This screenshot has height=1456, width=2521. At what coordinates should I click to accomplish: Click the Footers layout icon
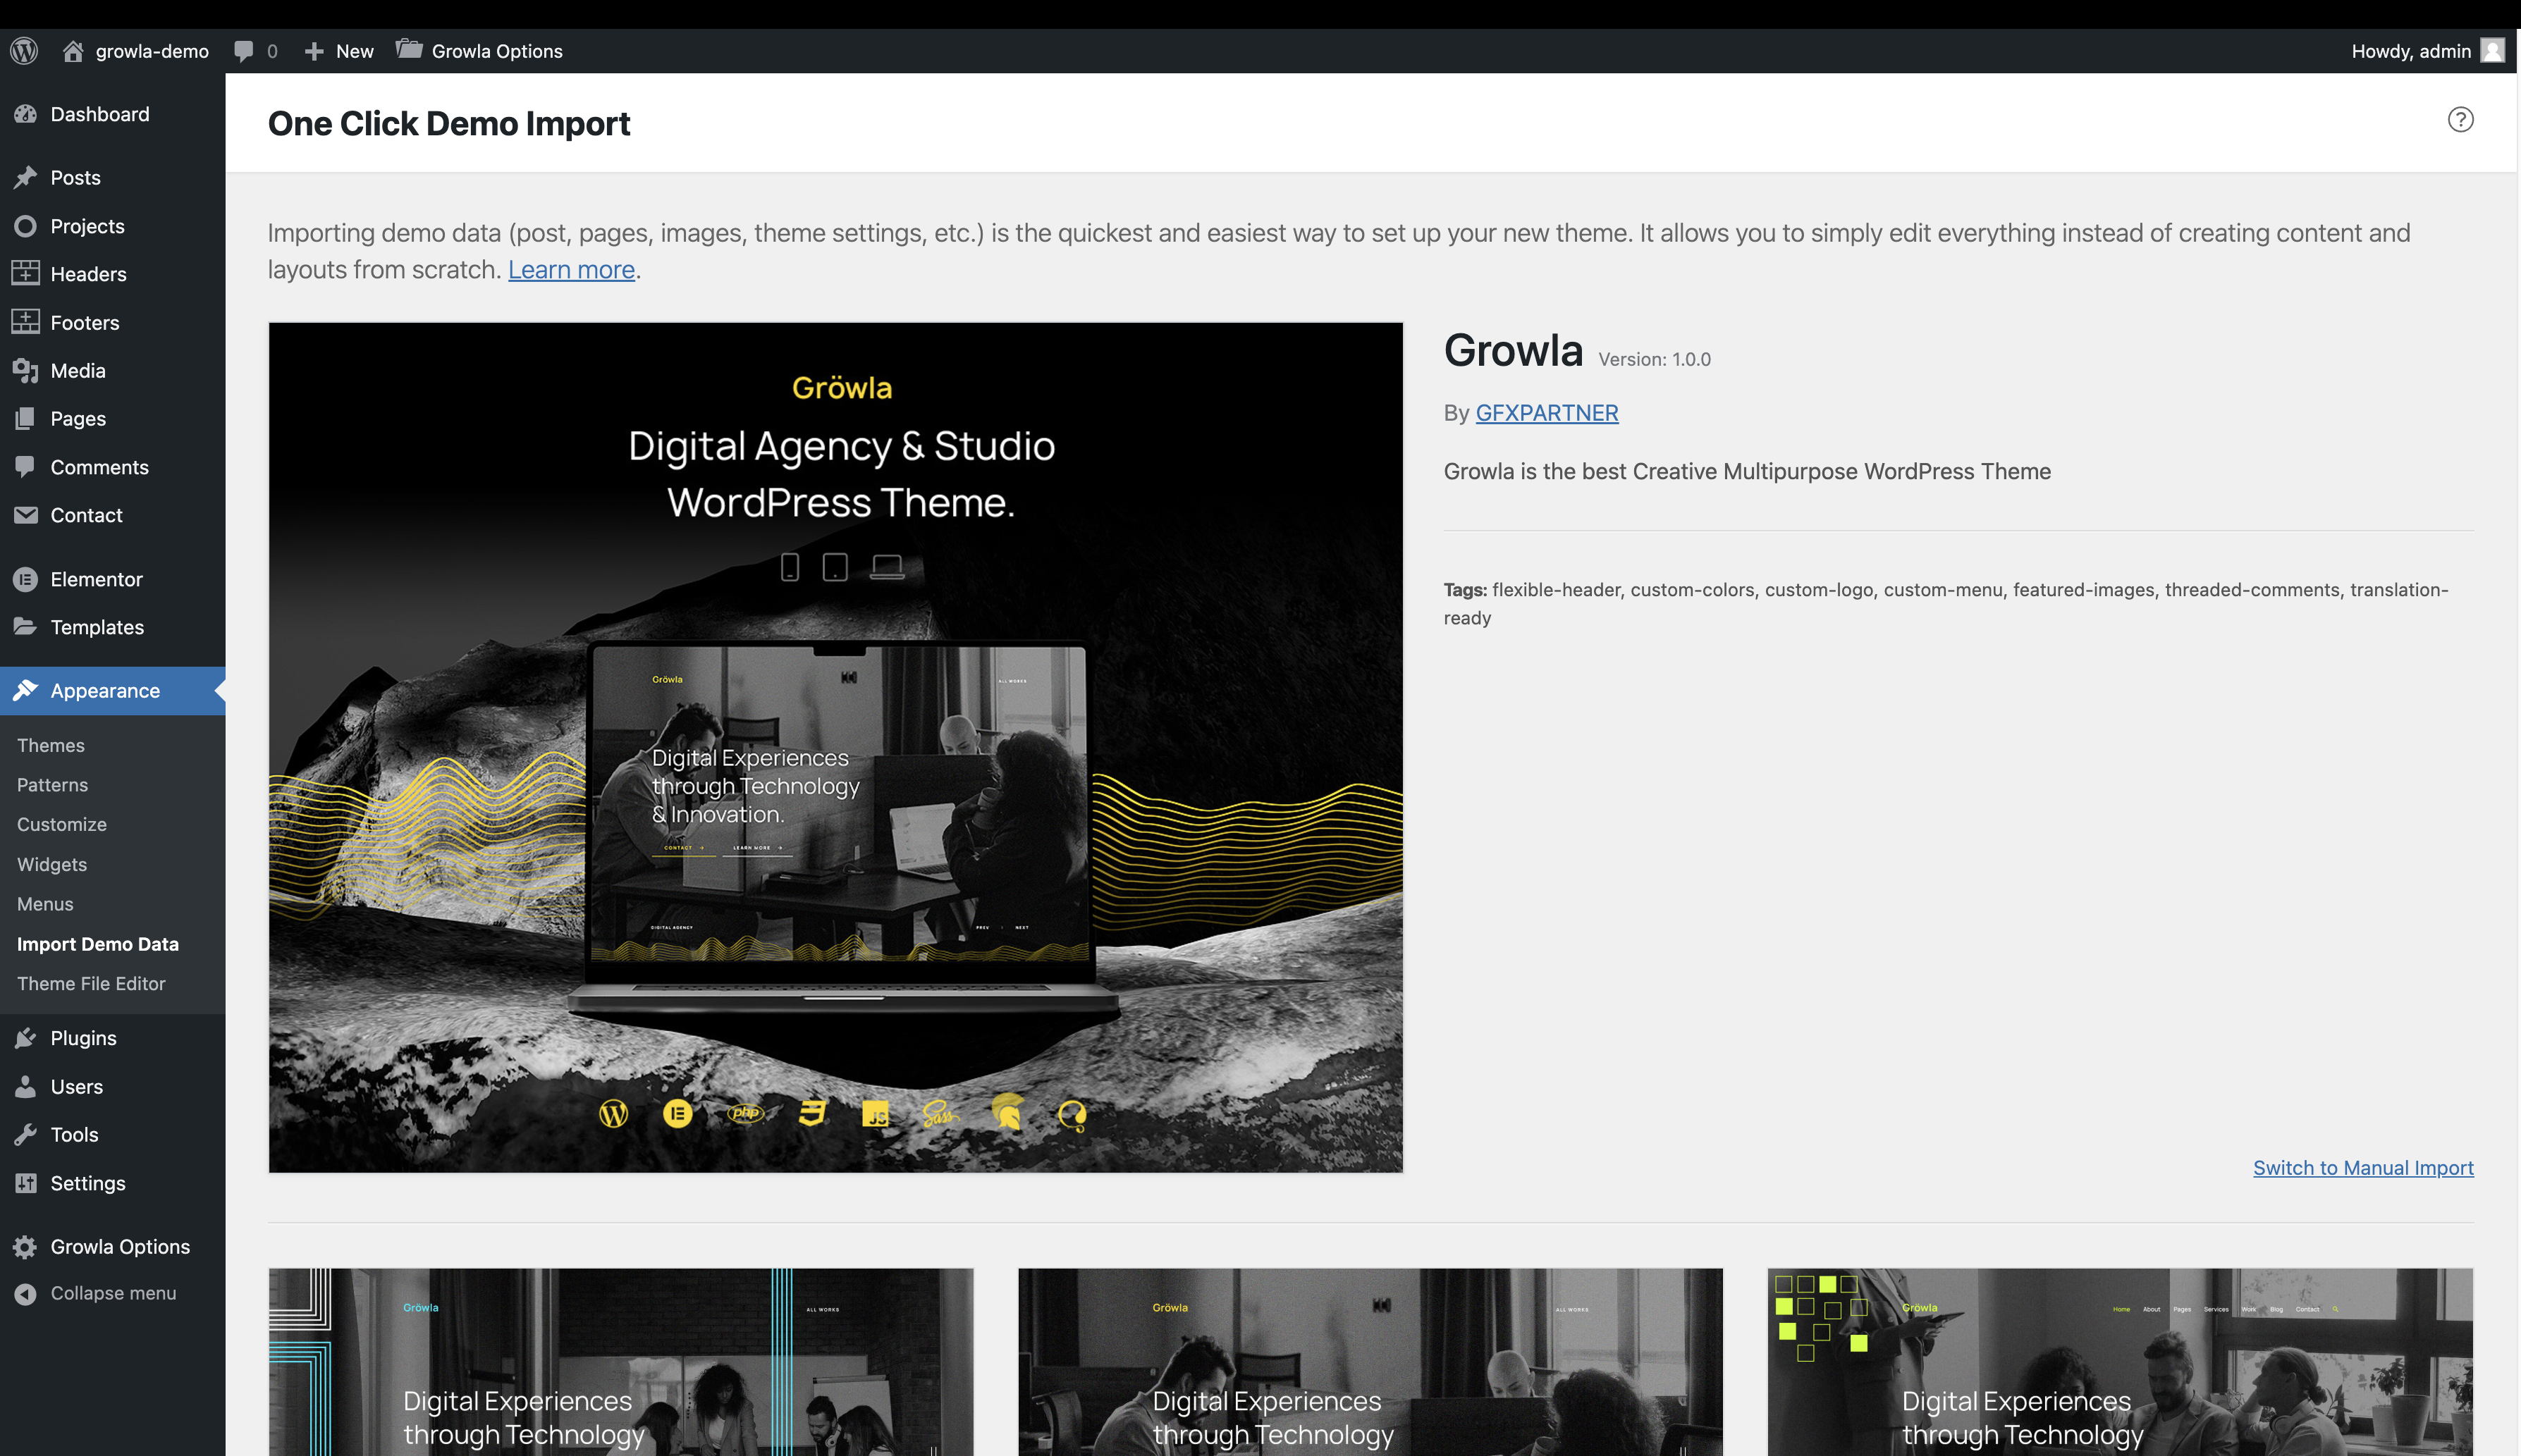click(26, 322)
